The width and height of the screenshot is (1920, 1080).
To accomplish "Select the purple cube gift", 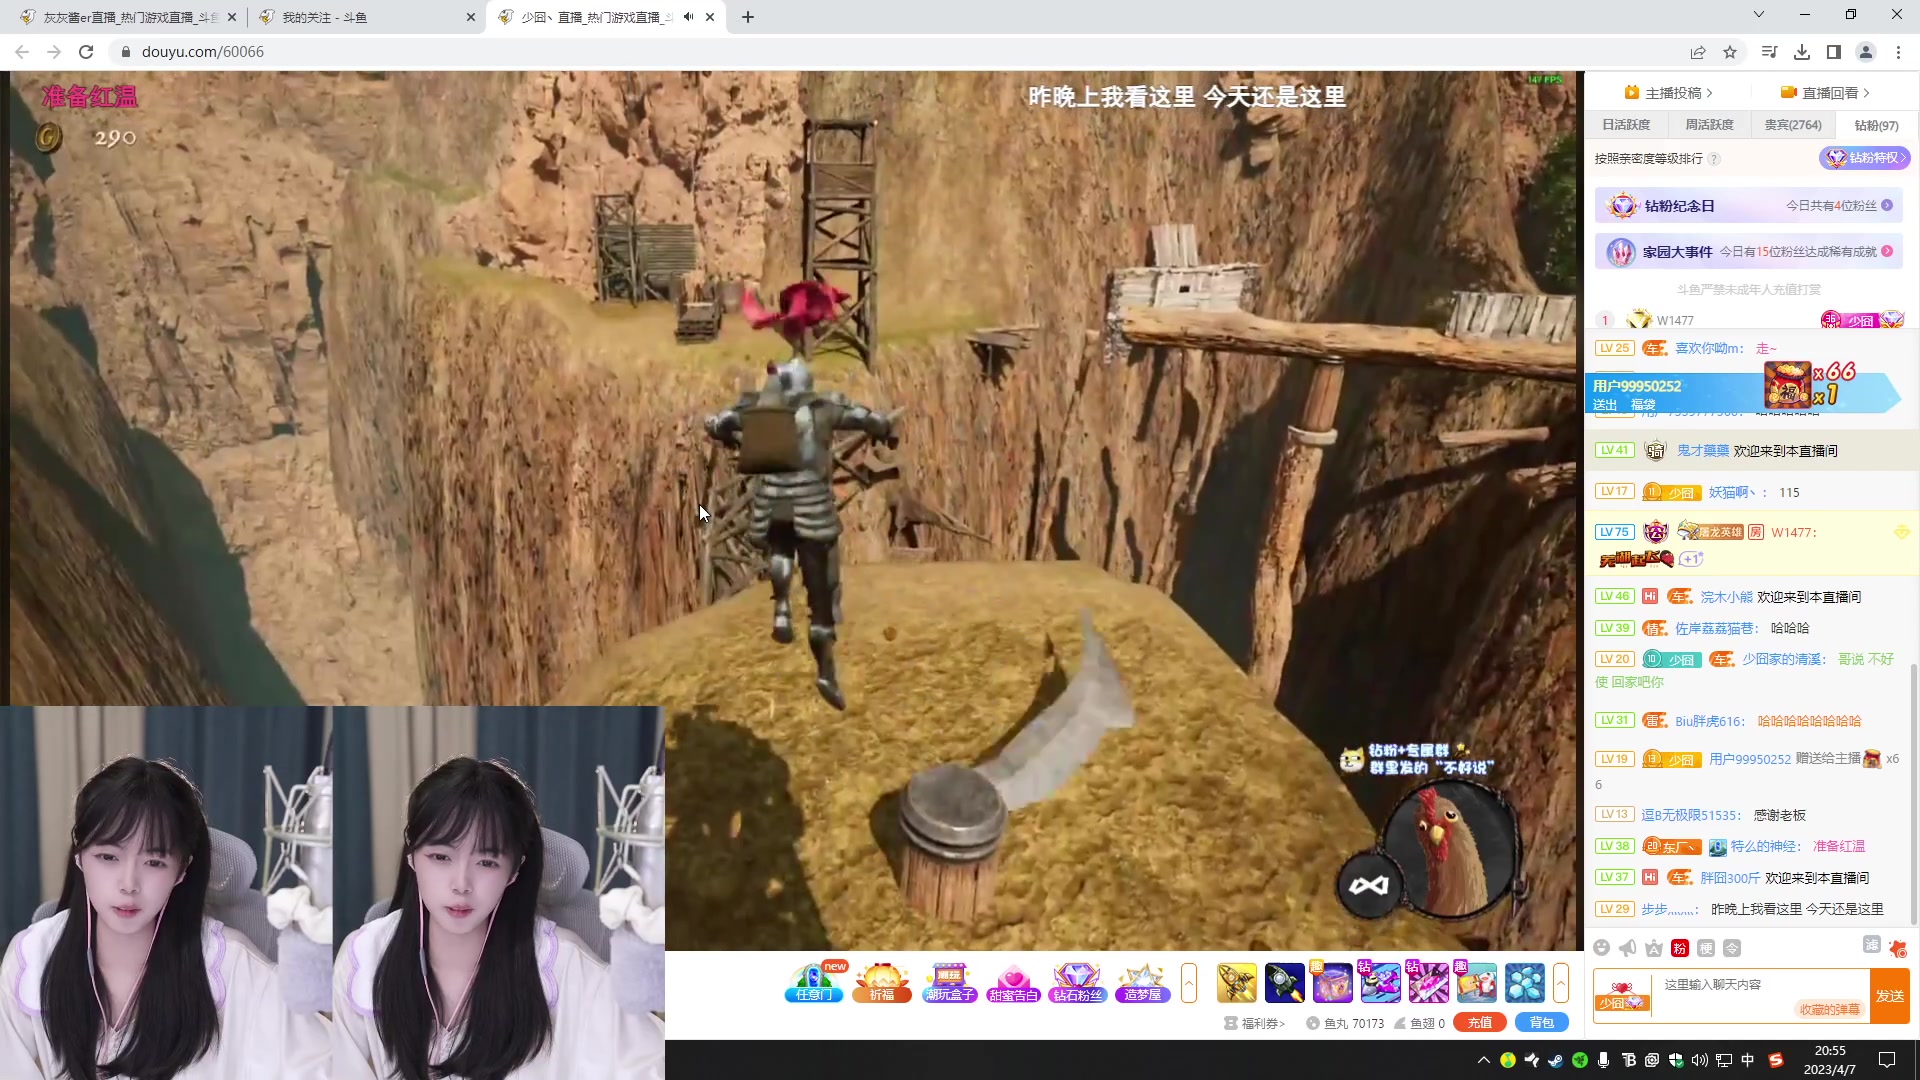I will pos(1332,983).
